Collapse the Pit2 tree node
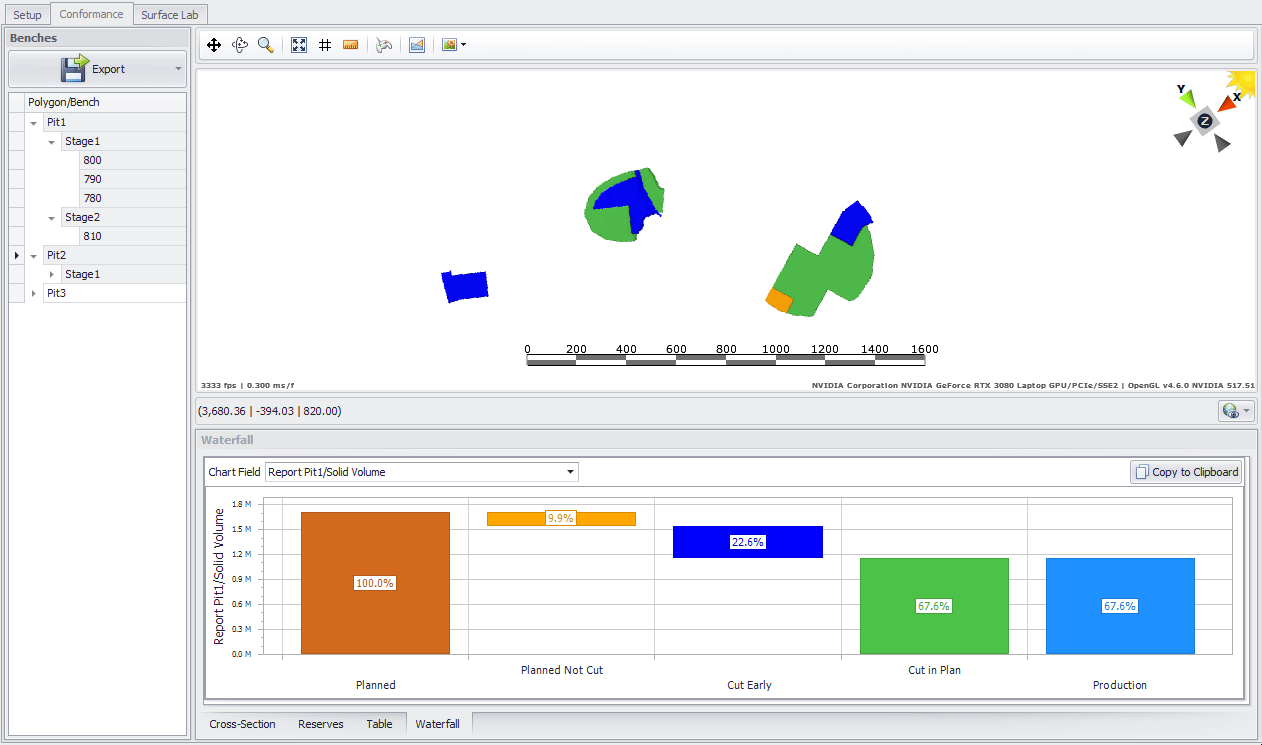 [34, 255]
